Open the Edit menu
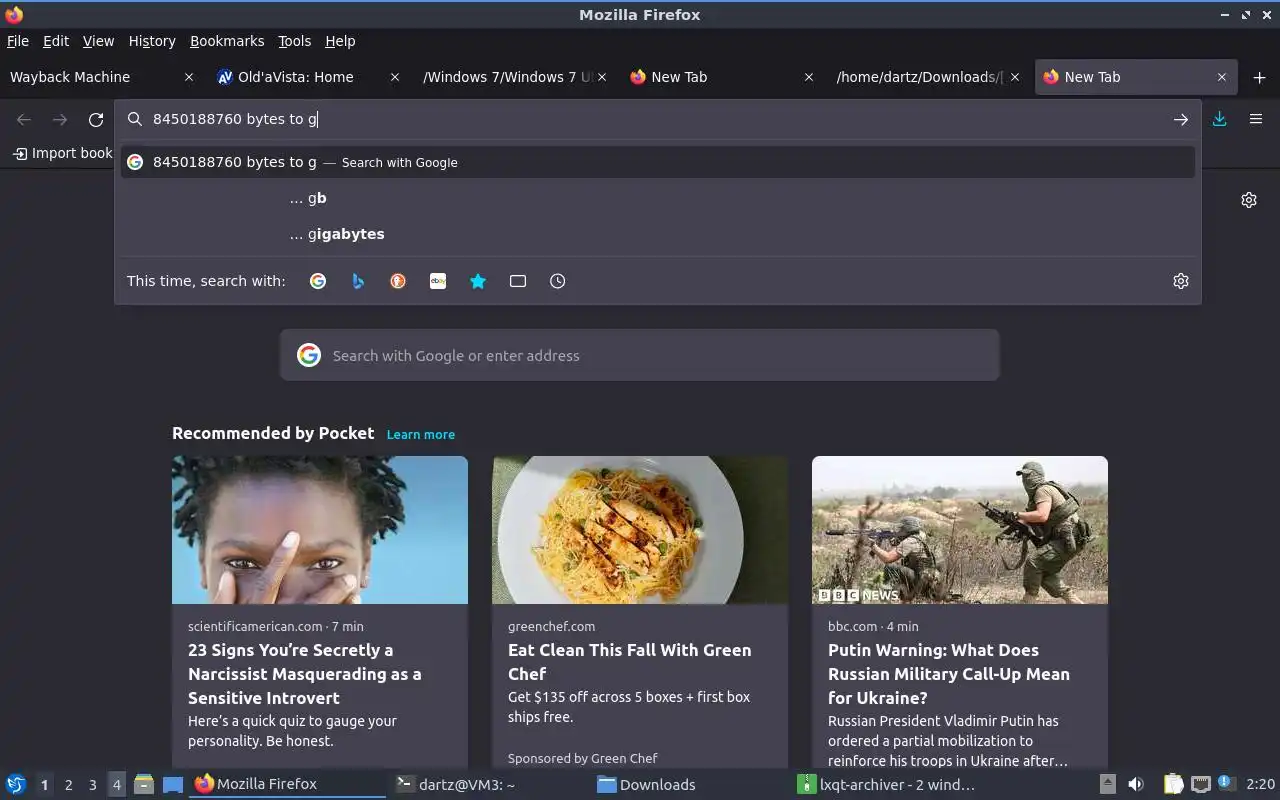Viewport: 1280px width, 800px height. 56,41
